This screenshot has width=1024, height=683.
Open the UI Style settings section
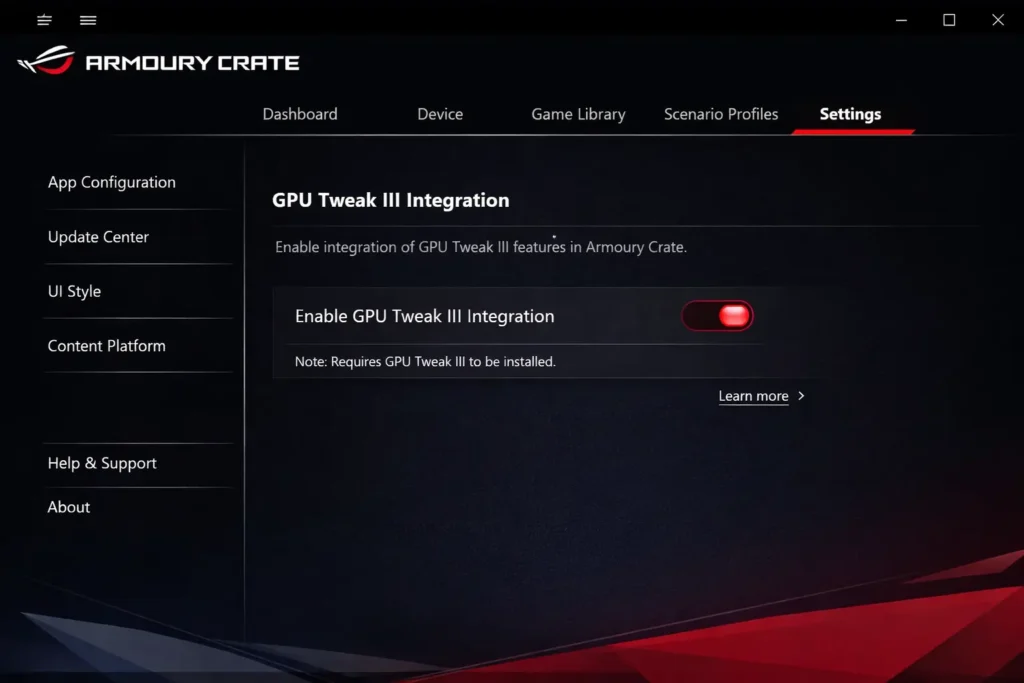pyautogui.click(x=74, y=291)
